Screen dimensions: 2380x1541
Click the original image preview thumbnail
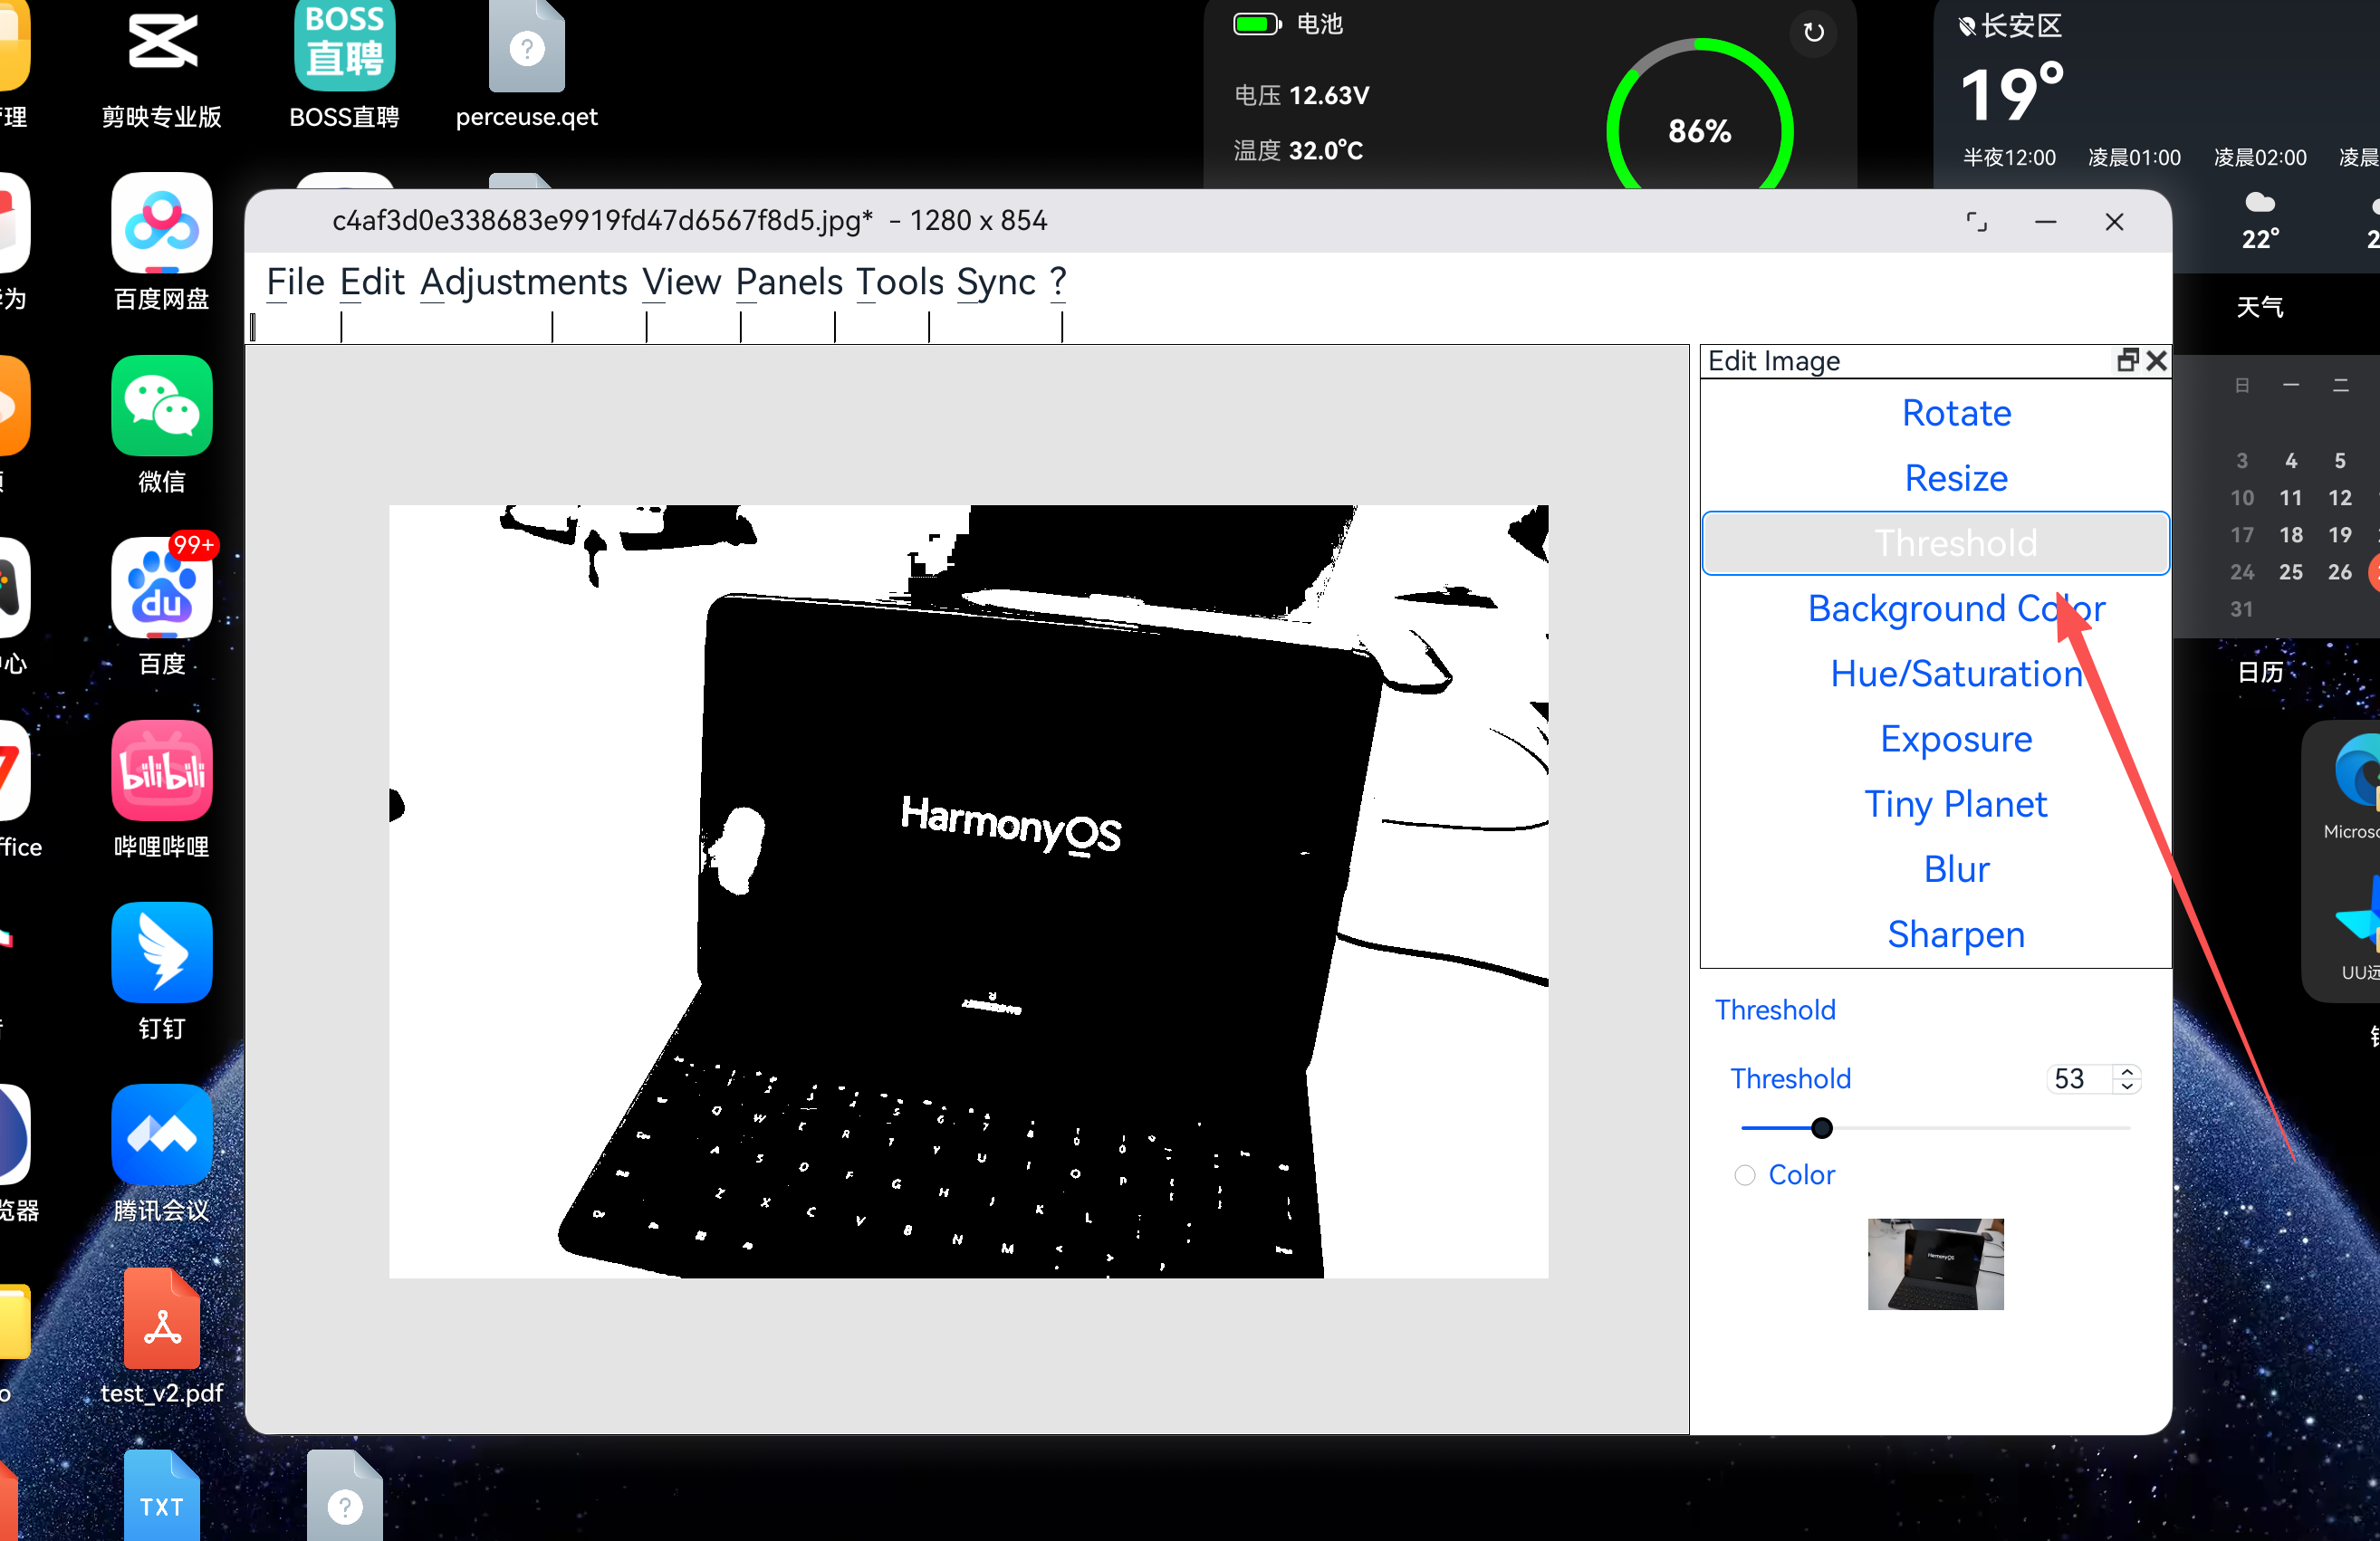tap(1936, 1264)
